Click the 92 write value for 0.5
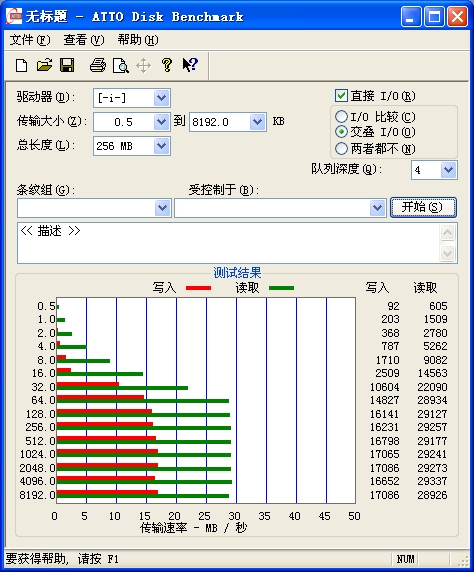Image resolution: width=474 pixels, height=572 pixels. [x=393, y=306]
